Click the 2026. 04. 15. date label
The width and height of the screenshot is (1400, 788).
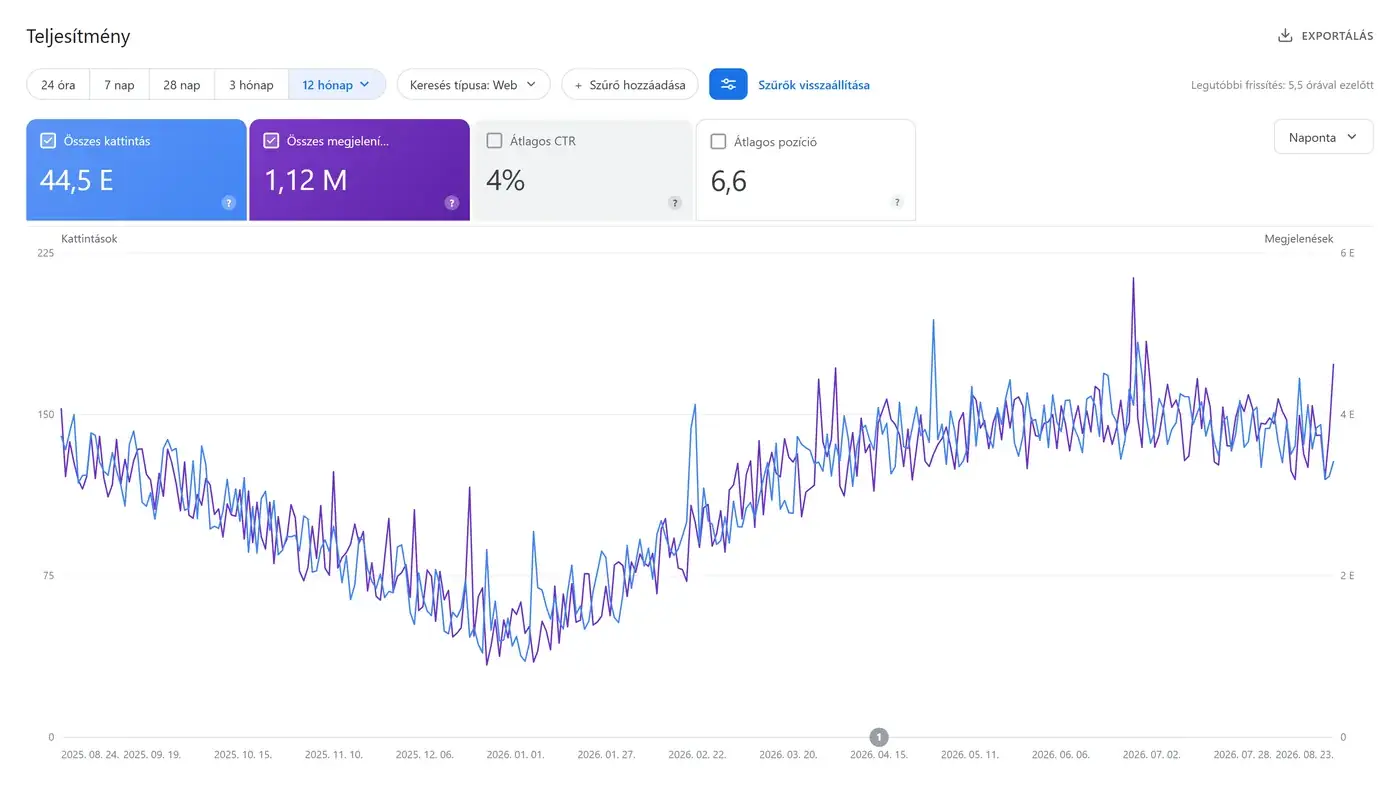coord(879,755)
